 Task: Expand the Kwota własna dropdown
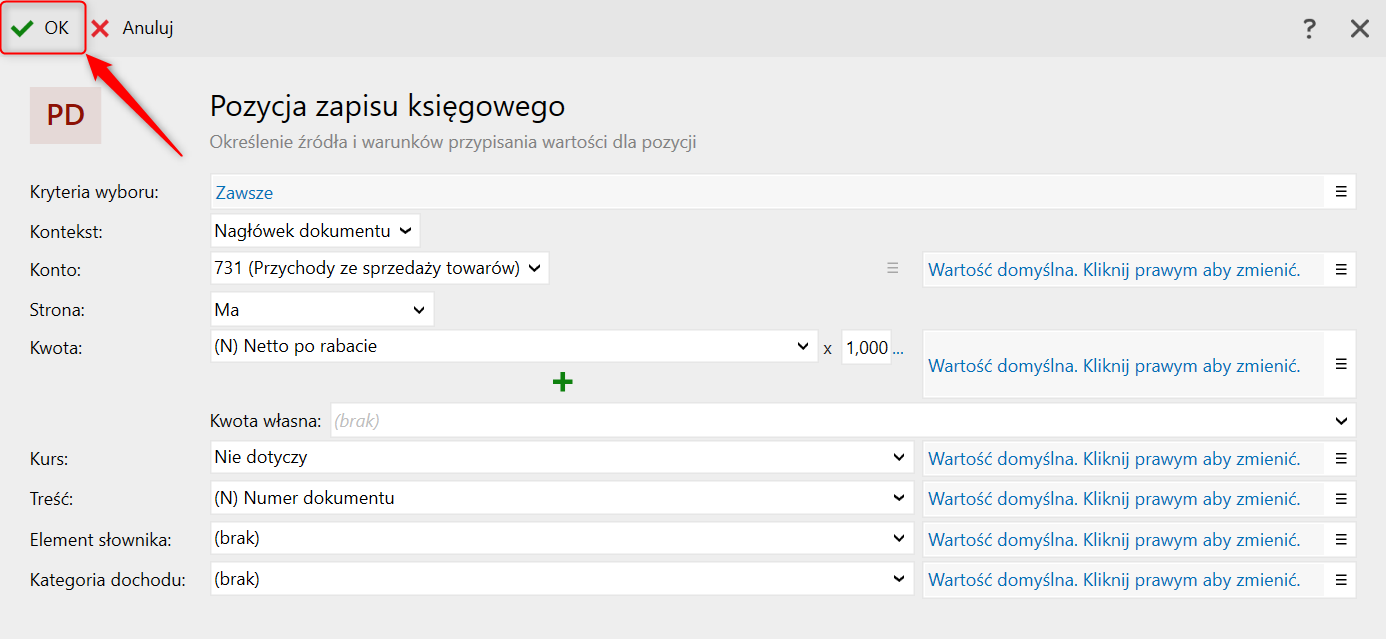pyautogui.click(x=841, y=421)
